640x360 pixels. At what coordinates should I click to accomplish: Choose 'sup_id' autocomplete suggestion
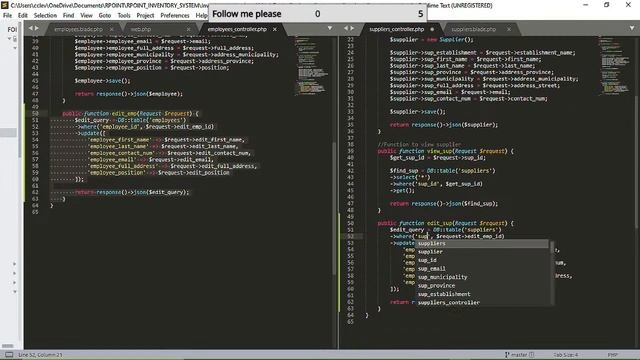point(482,260)
